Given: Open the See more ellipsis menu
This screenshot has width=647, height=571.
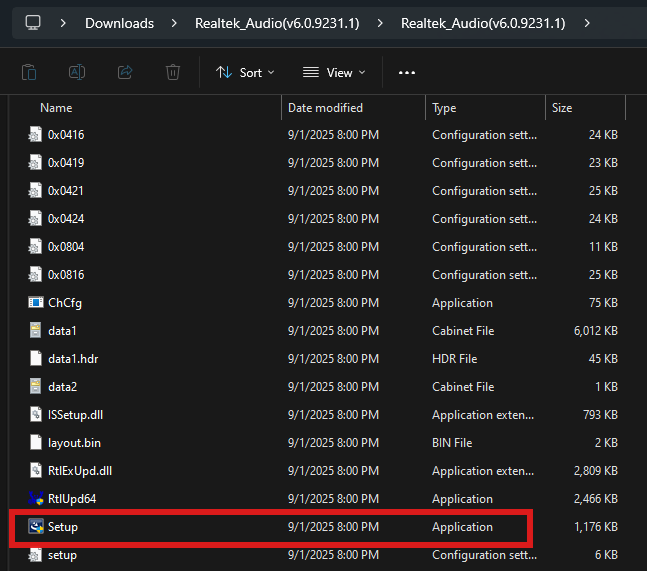Looking at the screenshot, I should pos(407,72).
